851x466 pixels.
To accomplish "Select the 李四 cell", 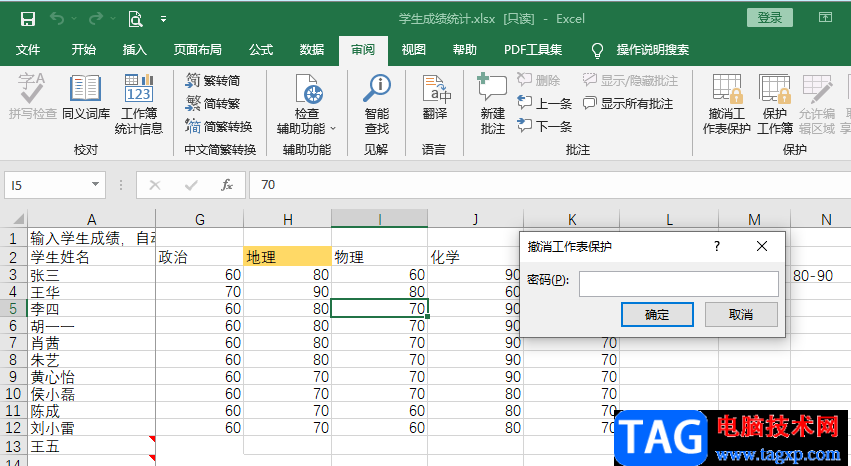I will click(91, 309).
